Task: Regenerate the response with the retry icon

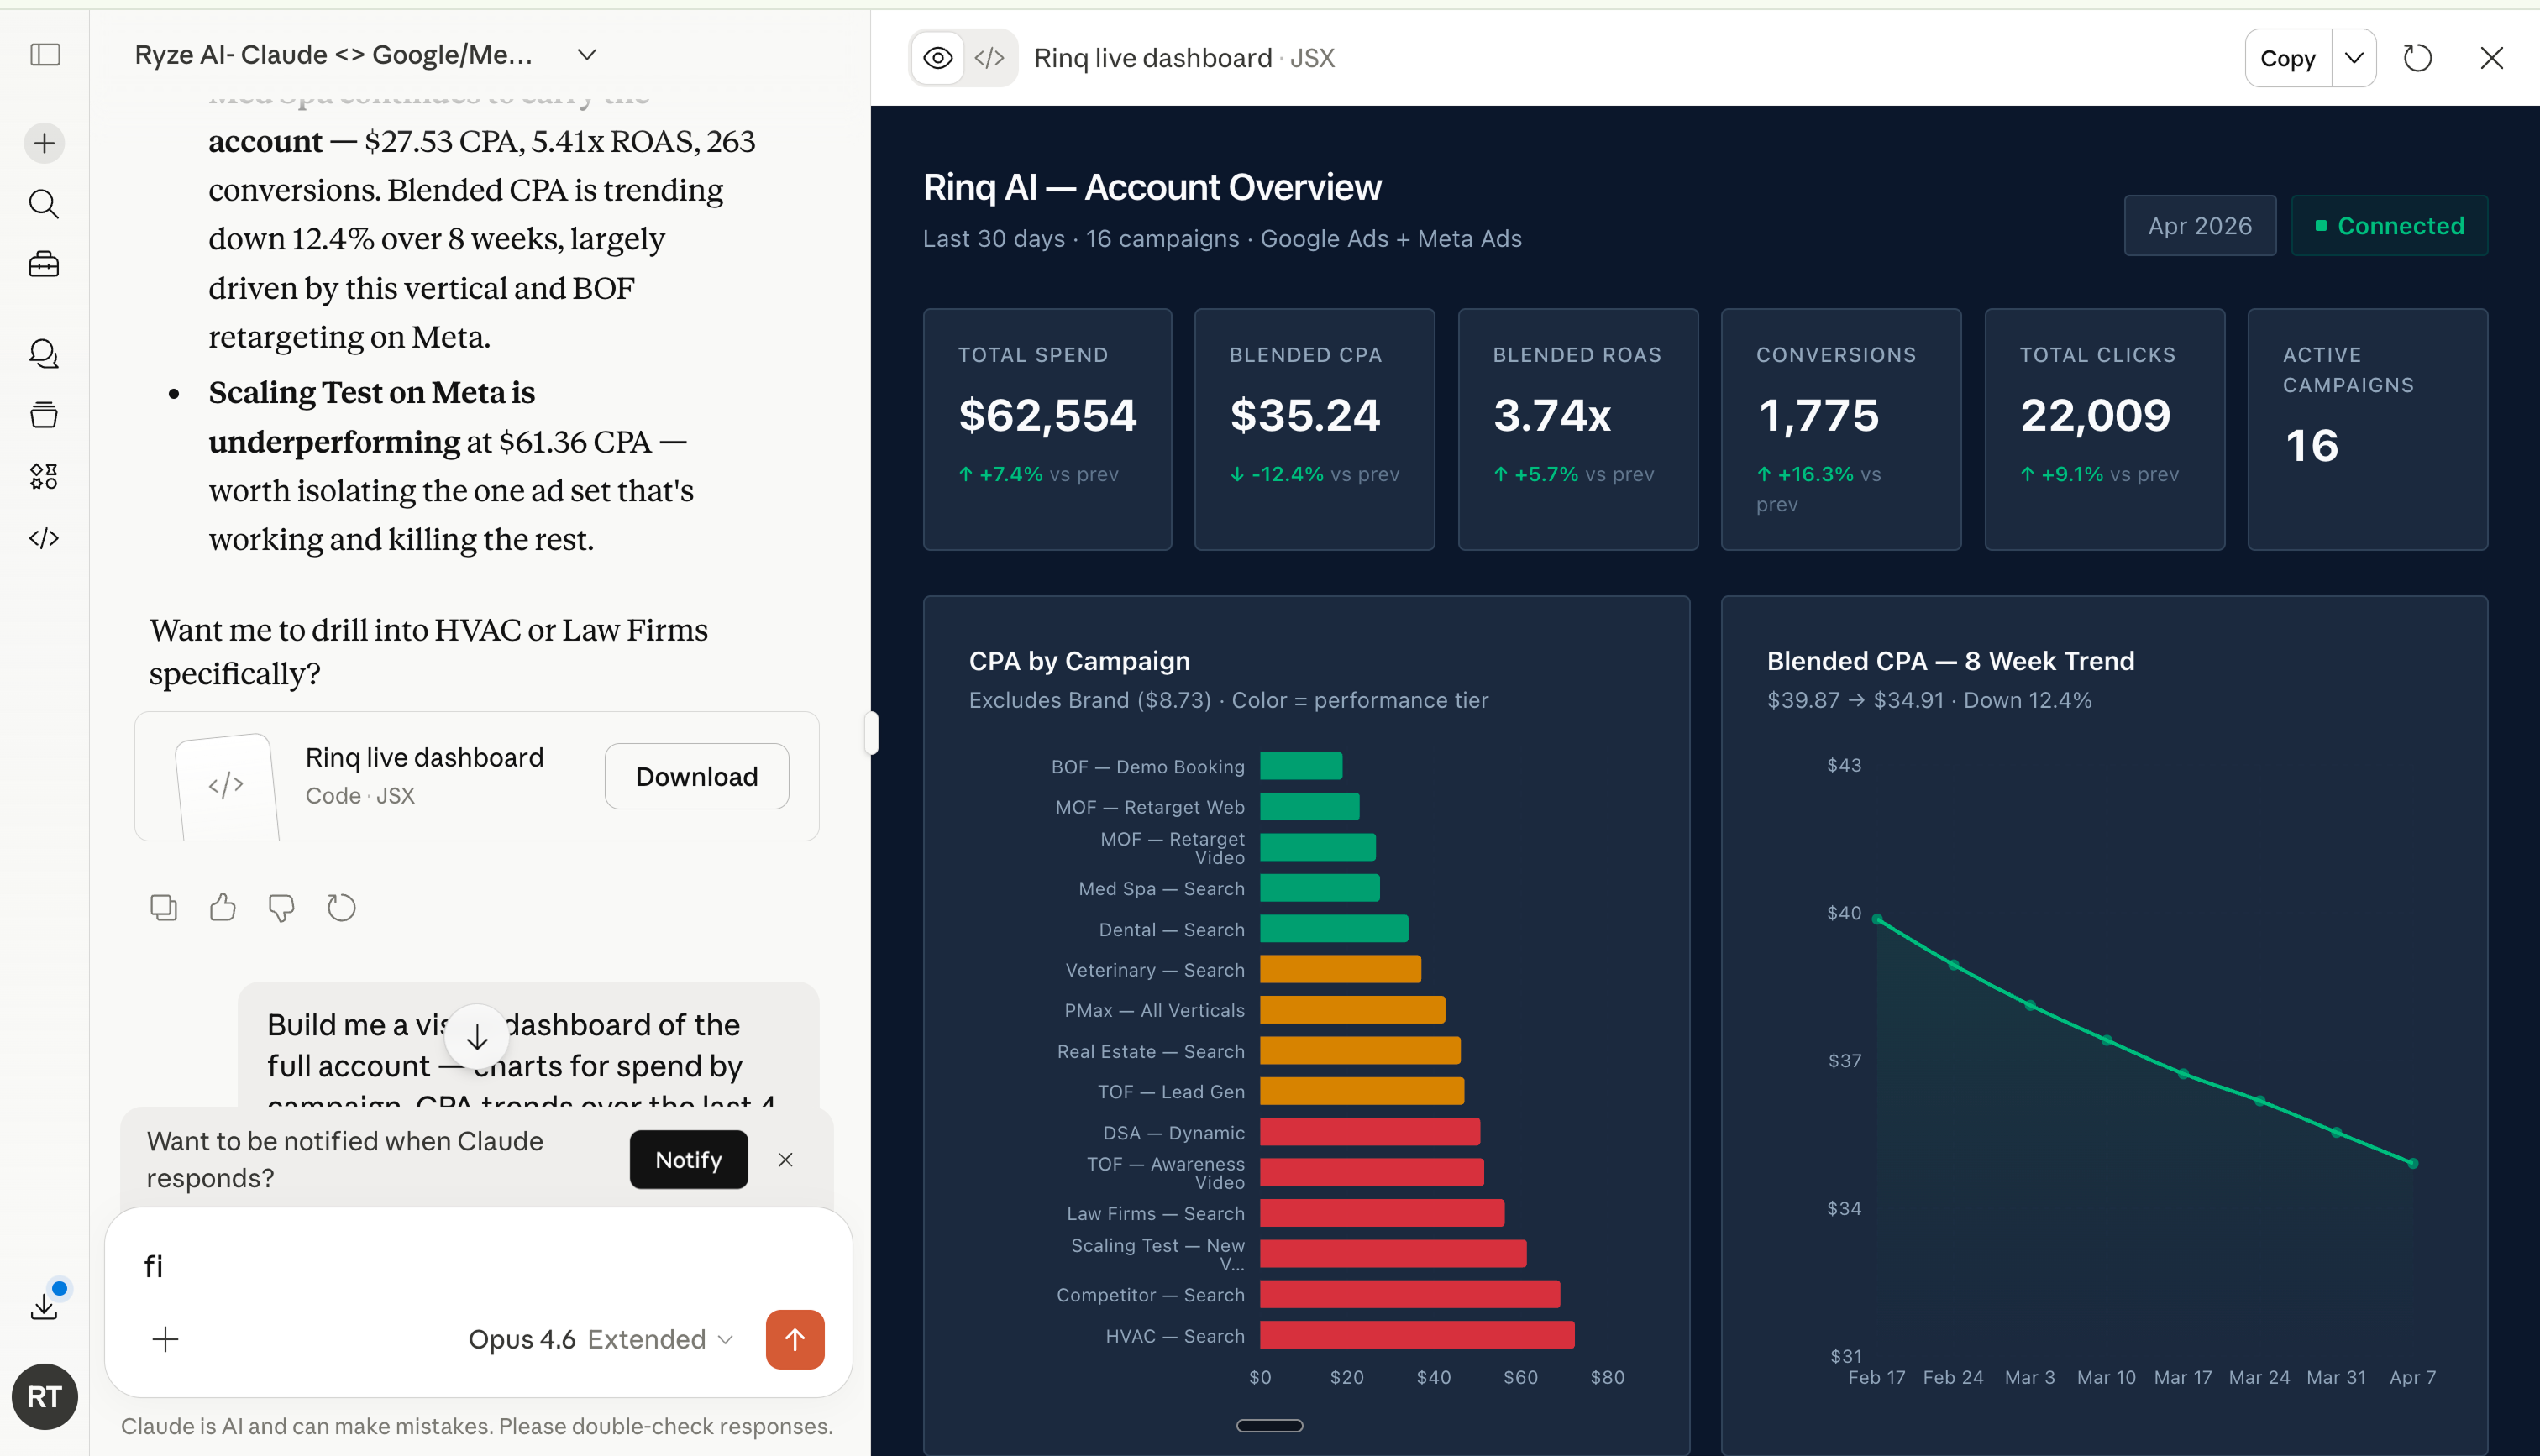Action: pos(341,906)
